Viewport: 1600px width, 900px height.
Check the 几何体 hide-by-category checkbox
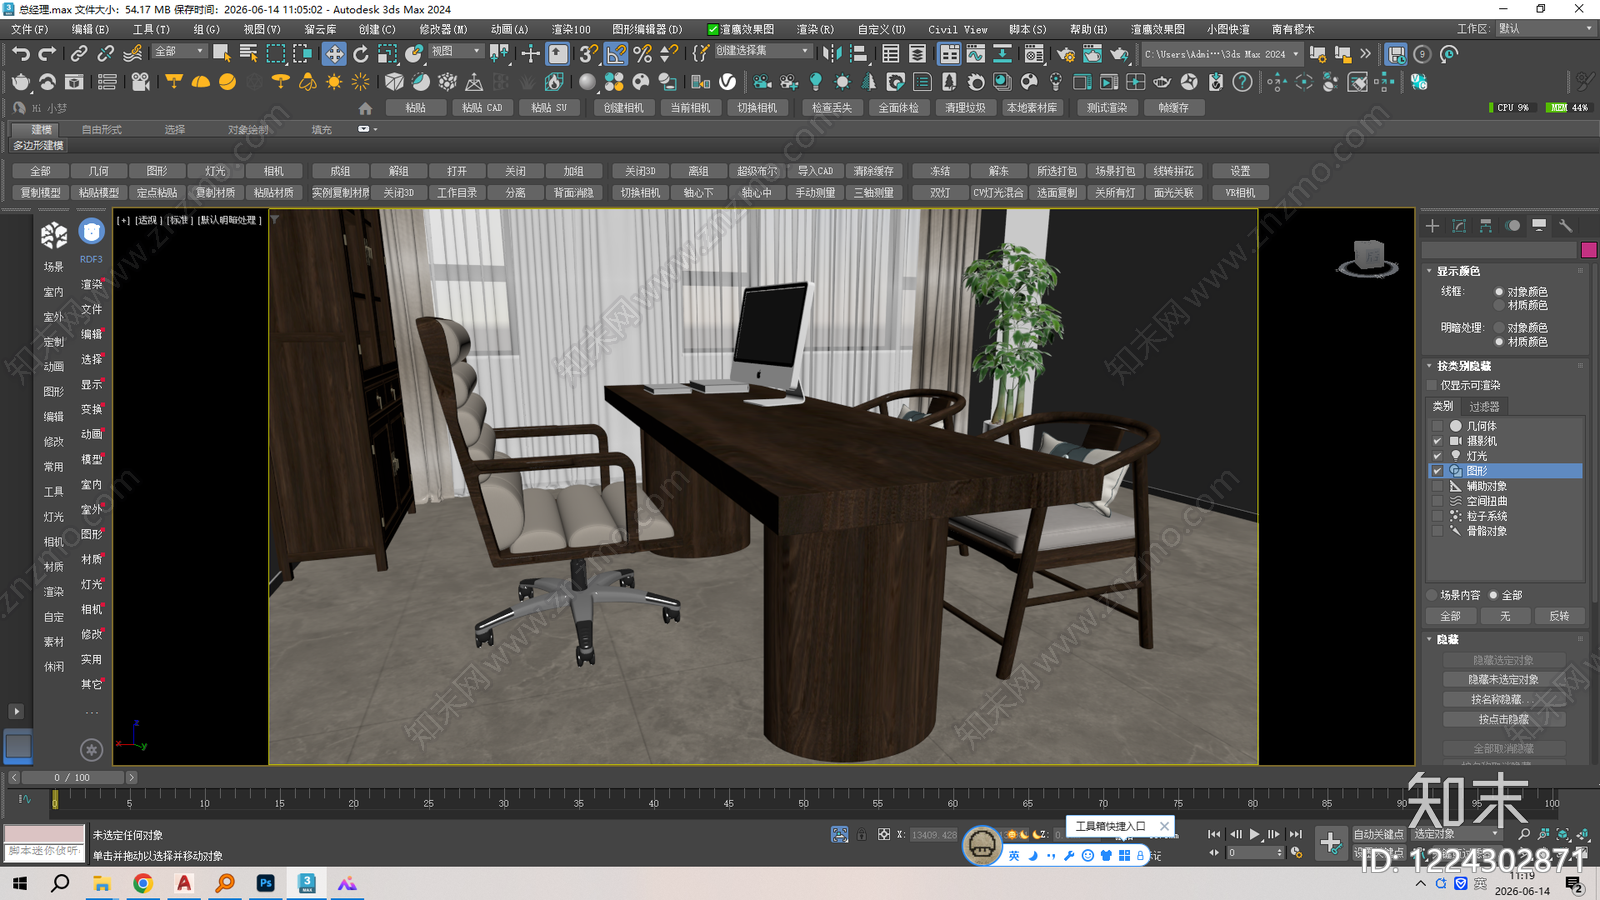[1438, 426]
